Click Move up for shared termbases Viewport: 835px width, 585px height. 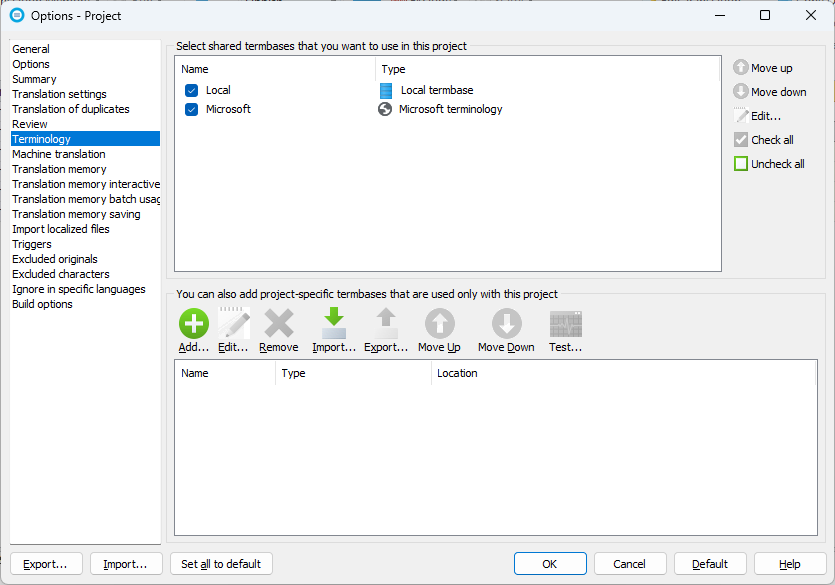point(763,68)
